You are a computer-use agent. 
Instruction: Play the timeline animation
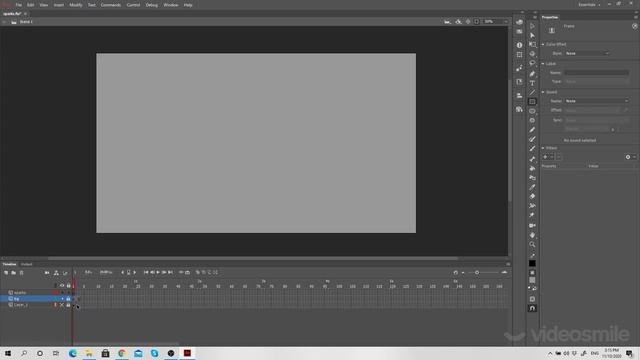tap(158, 272)
